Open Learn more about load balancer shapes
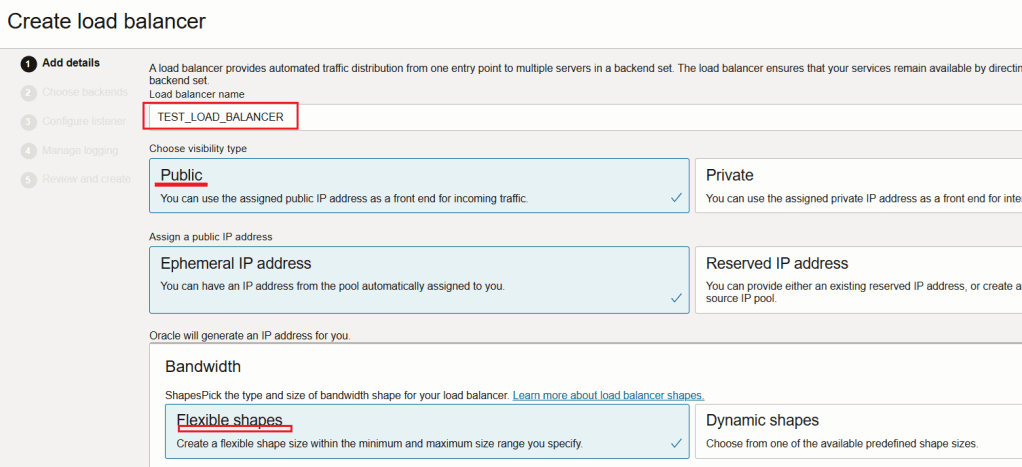The image size is (1022, 467). [x=608, y=396]
